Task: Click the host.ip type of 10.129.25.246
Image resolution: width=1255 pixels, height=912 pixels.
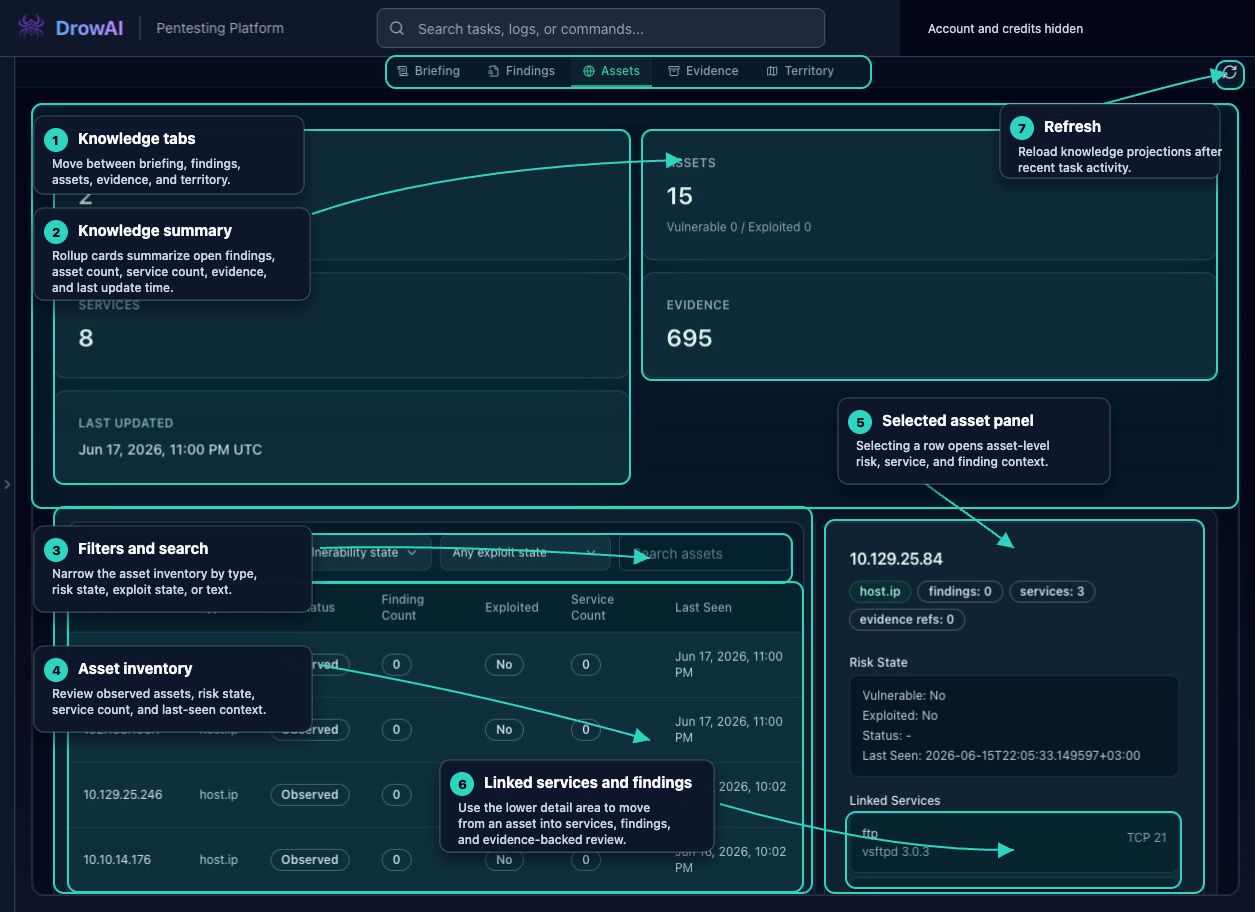Action: coord(219,795)
